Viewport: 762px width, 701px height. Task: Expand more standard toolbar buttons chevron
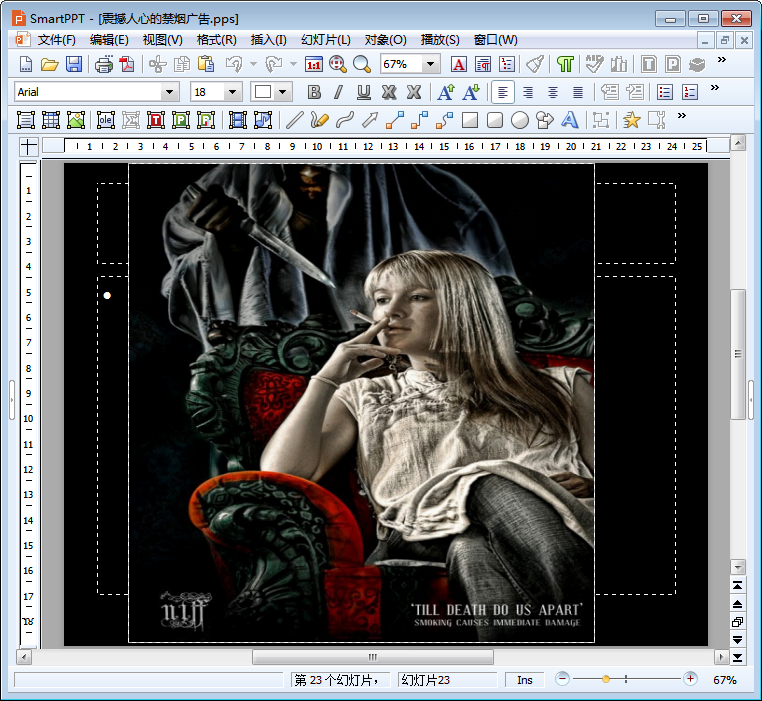tap(722, 59)
